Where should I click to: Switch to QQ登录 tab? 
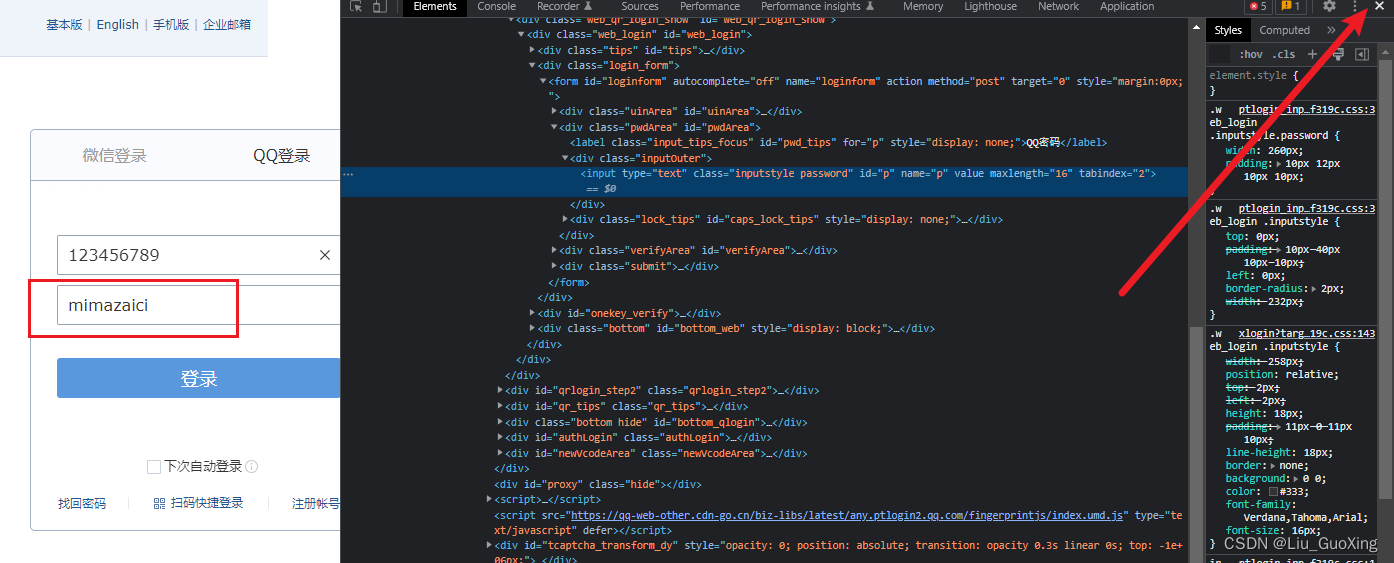[x=281, y=155]
